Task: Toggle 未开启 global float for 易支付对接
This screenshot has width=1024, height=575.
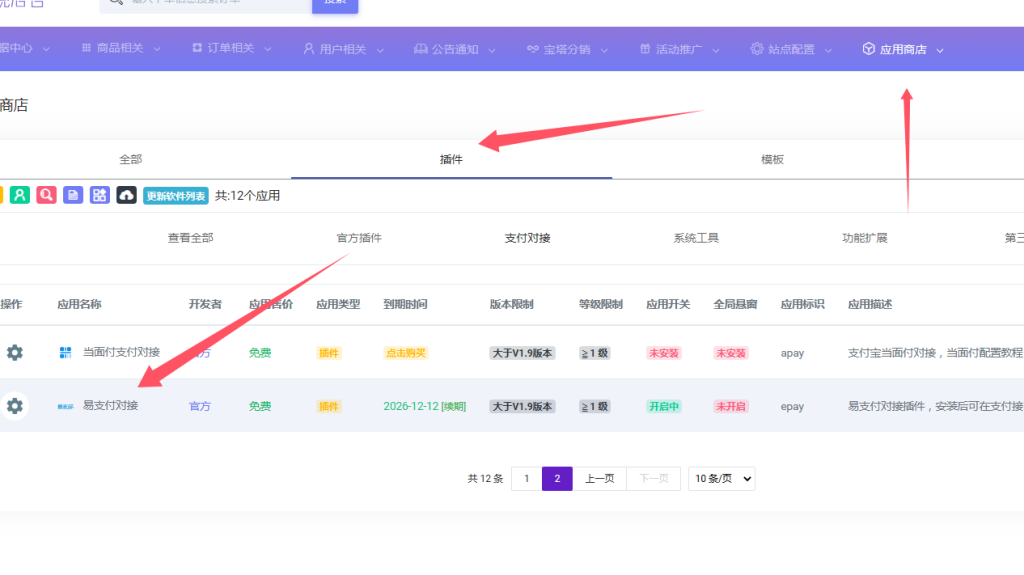Action: coord(731,406)
